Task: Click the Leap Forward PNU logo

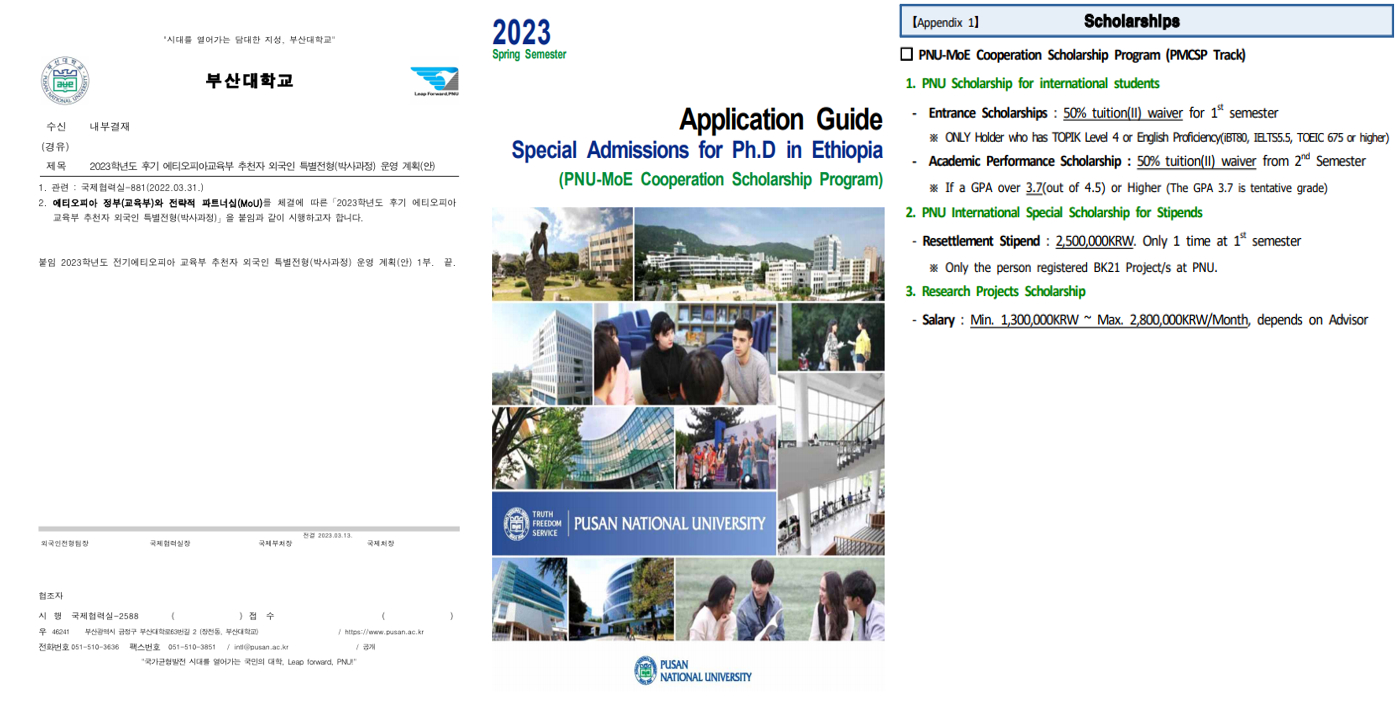Action: [435, 81]
